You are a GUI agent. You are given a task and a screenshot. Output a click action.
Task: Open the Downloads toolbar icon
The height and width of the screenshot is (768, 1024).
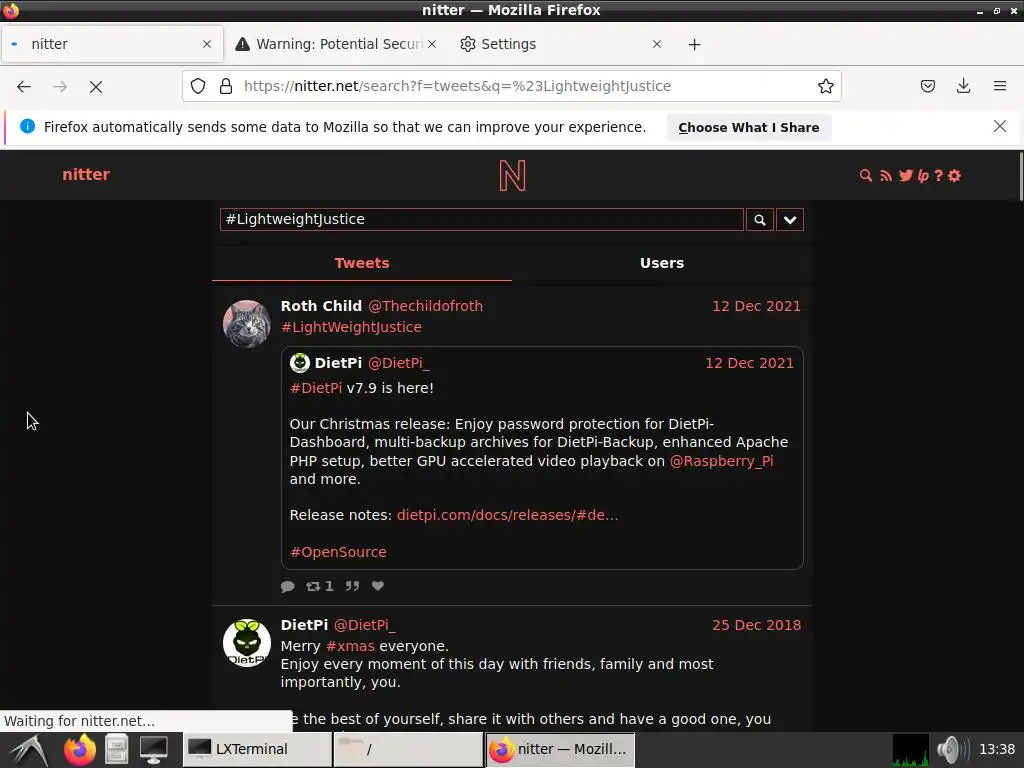(x=963, y=86)
